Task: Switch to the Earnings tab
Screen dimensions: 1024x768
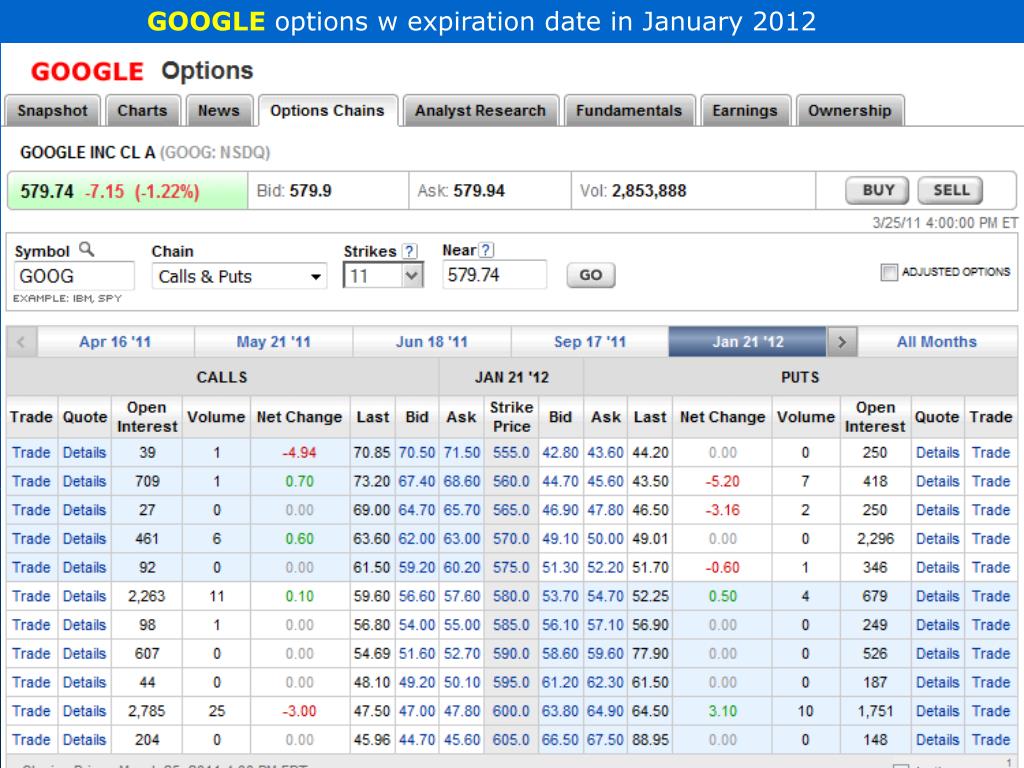Action: coord(745,110)
